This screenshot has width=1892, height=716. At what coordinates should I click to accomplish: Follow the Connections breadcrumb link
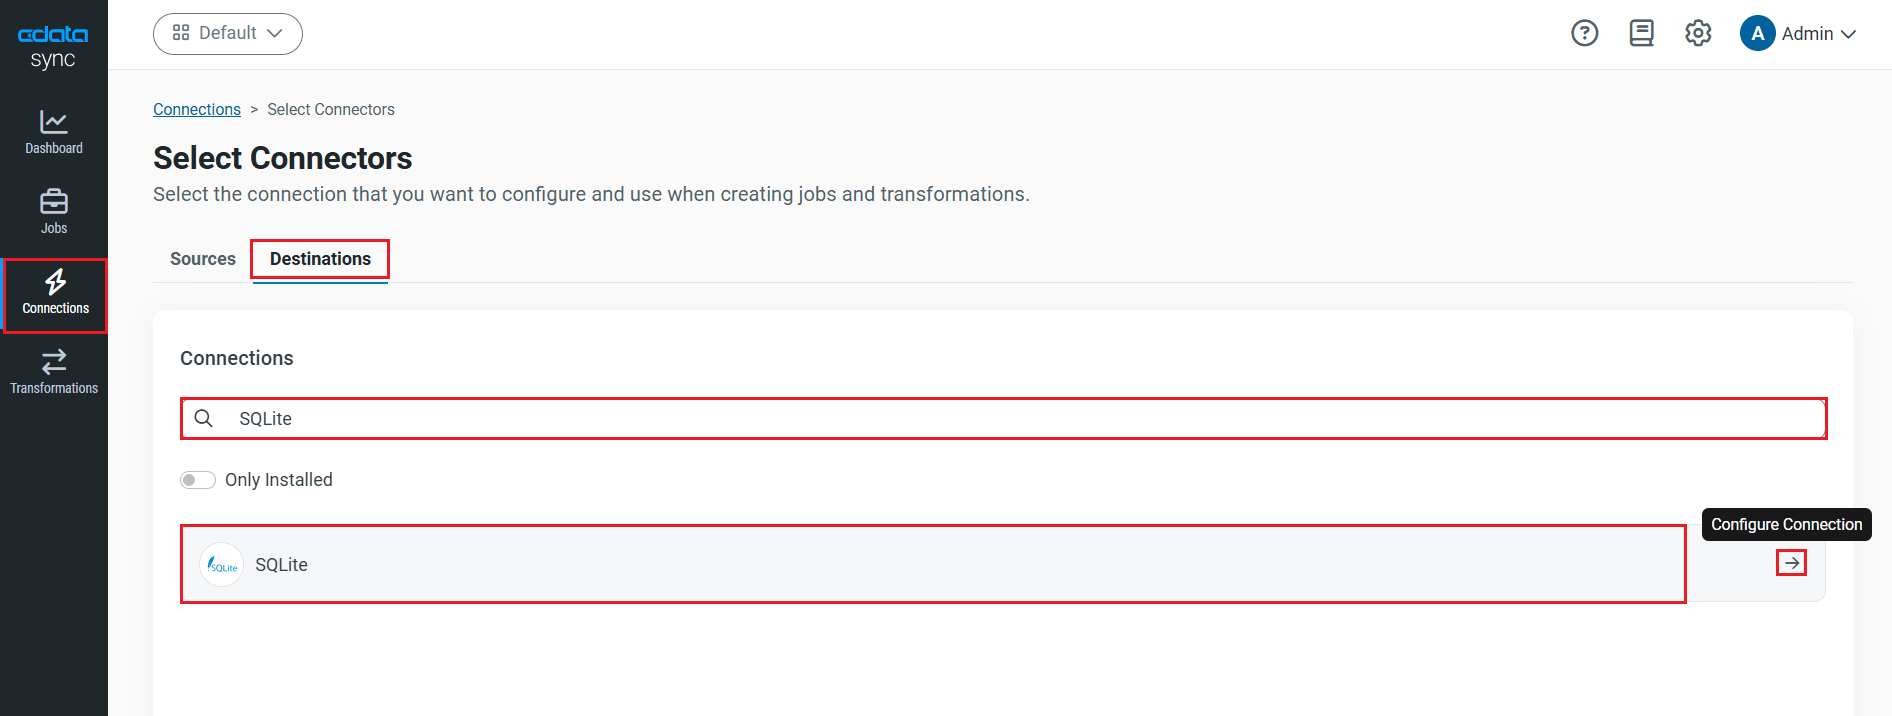coord(197,109)
